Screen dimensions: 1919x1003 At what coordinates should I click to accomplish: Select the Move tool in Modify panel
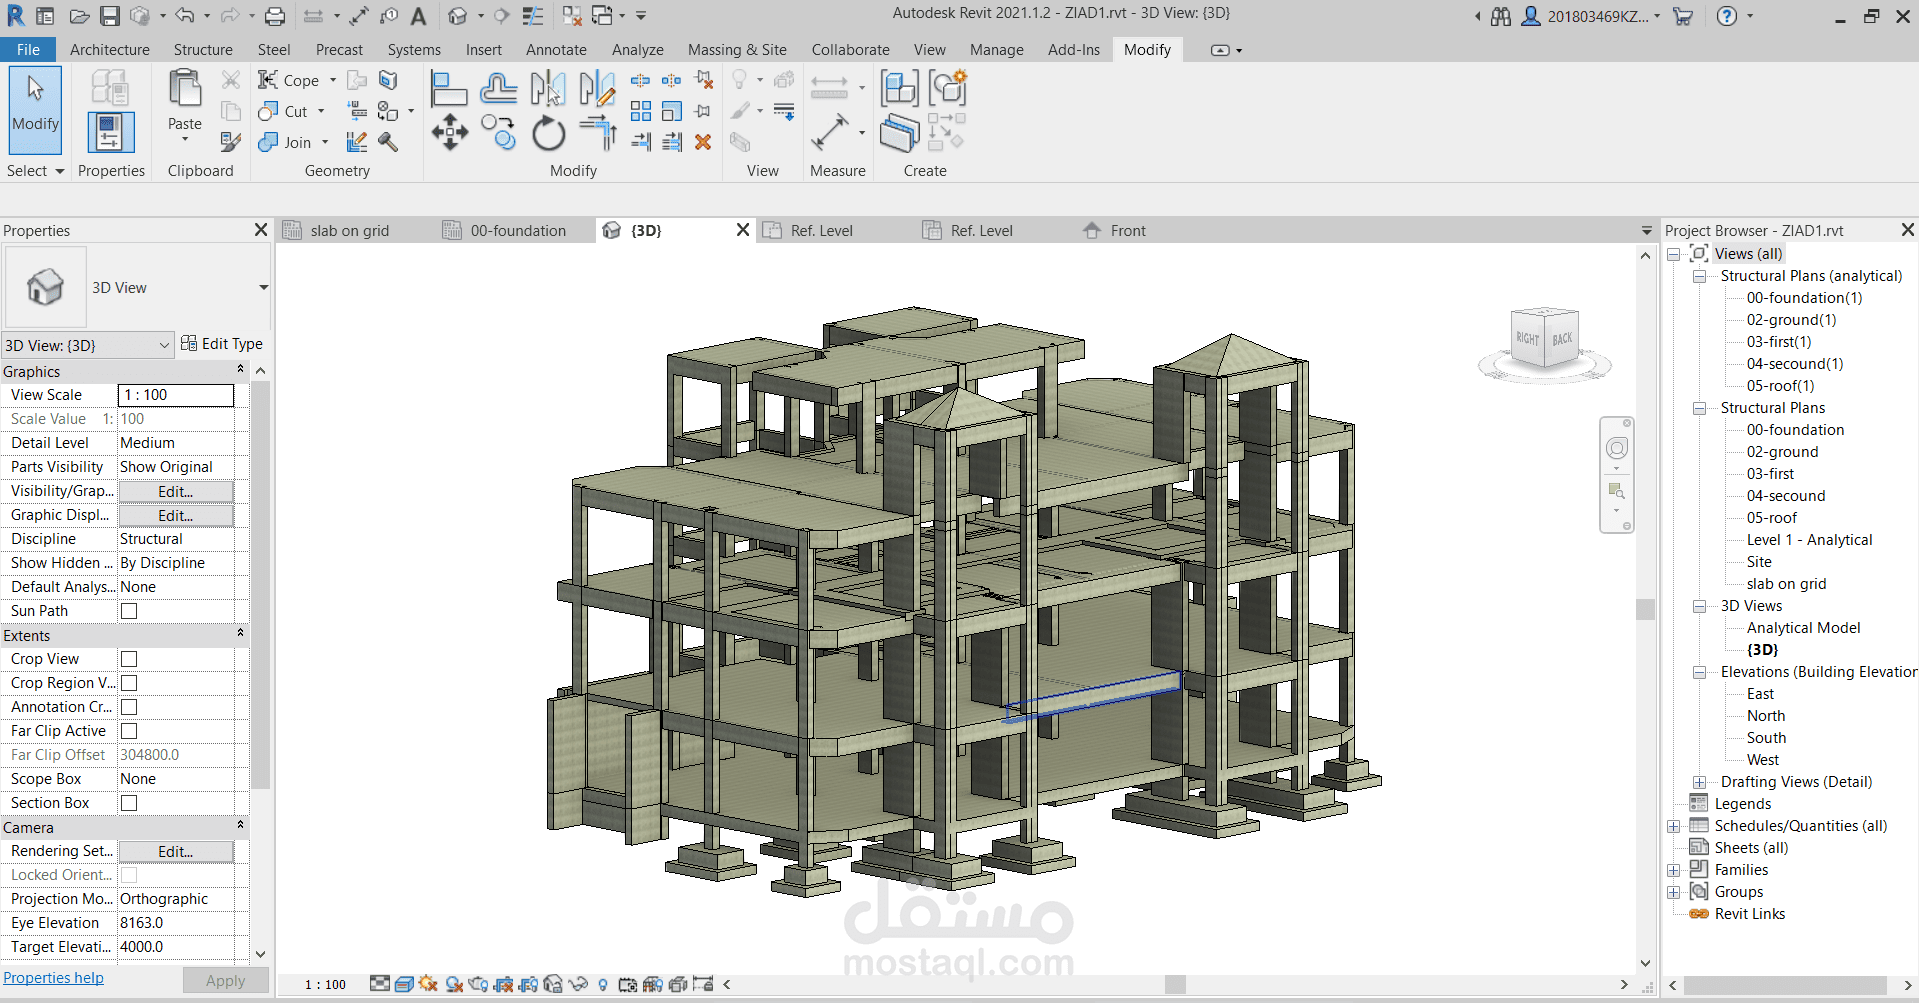point(449,132)
